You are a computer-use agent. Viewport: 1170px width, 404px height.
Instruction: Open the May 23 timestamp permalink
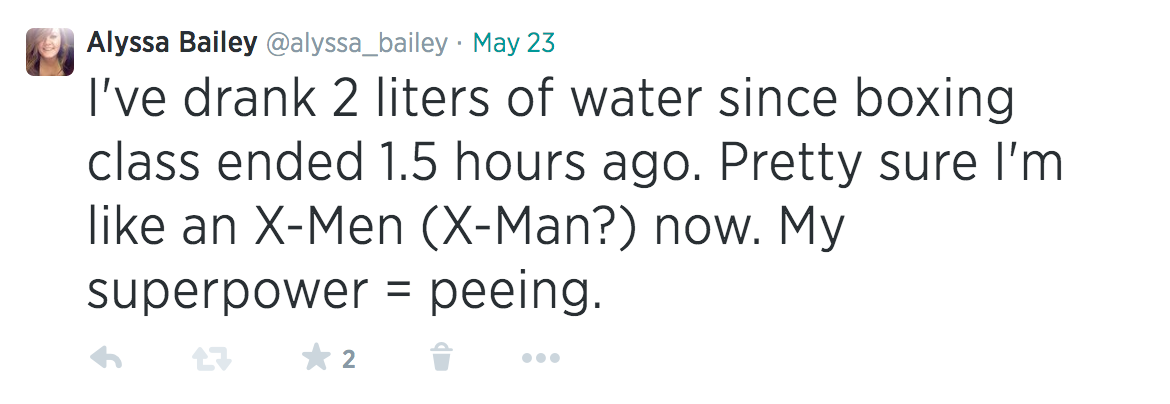click(514, 43)
